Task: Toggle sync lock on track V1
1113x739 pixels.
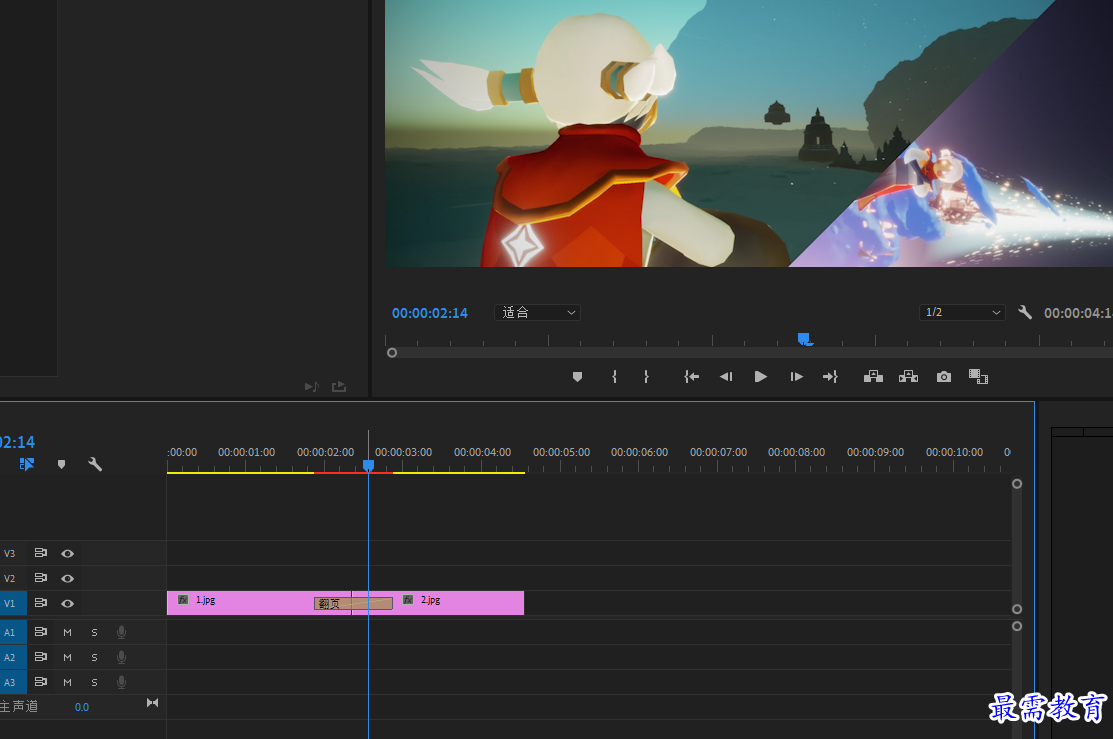Action: [40, 603]
